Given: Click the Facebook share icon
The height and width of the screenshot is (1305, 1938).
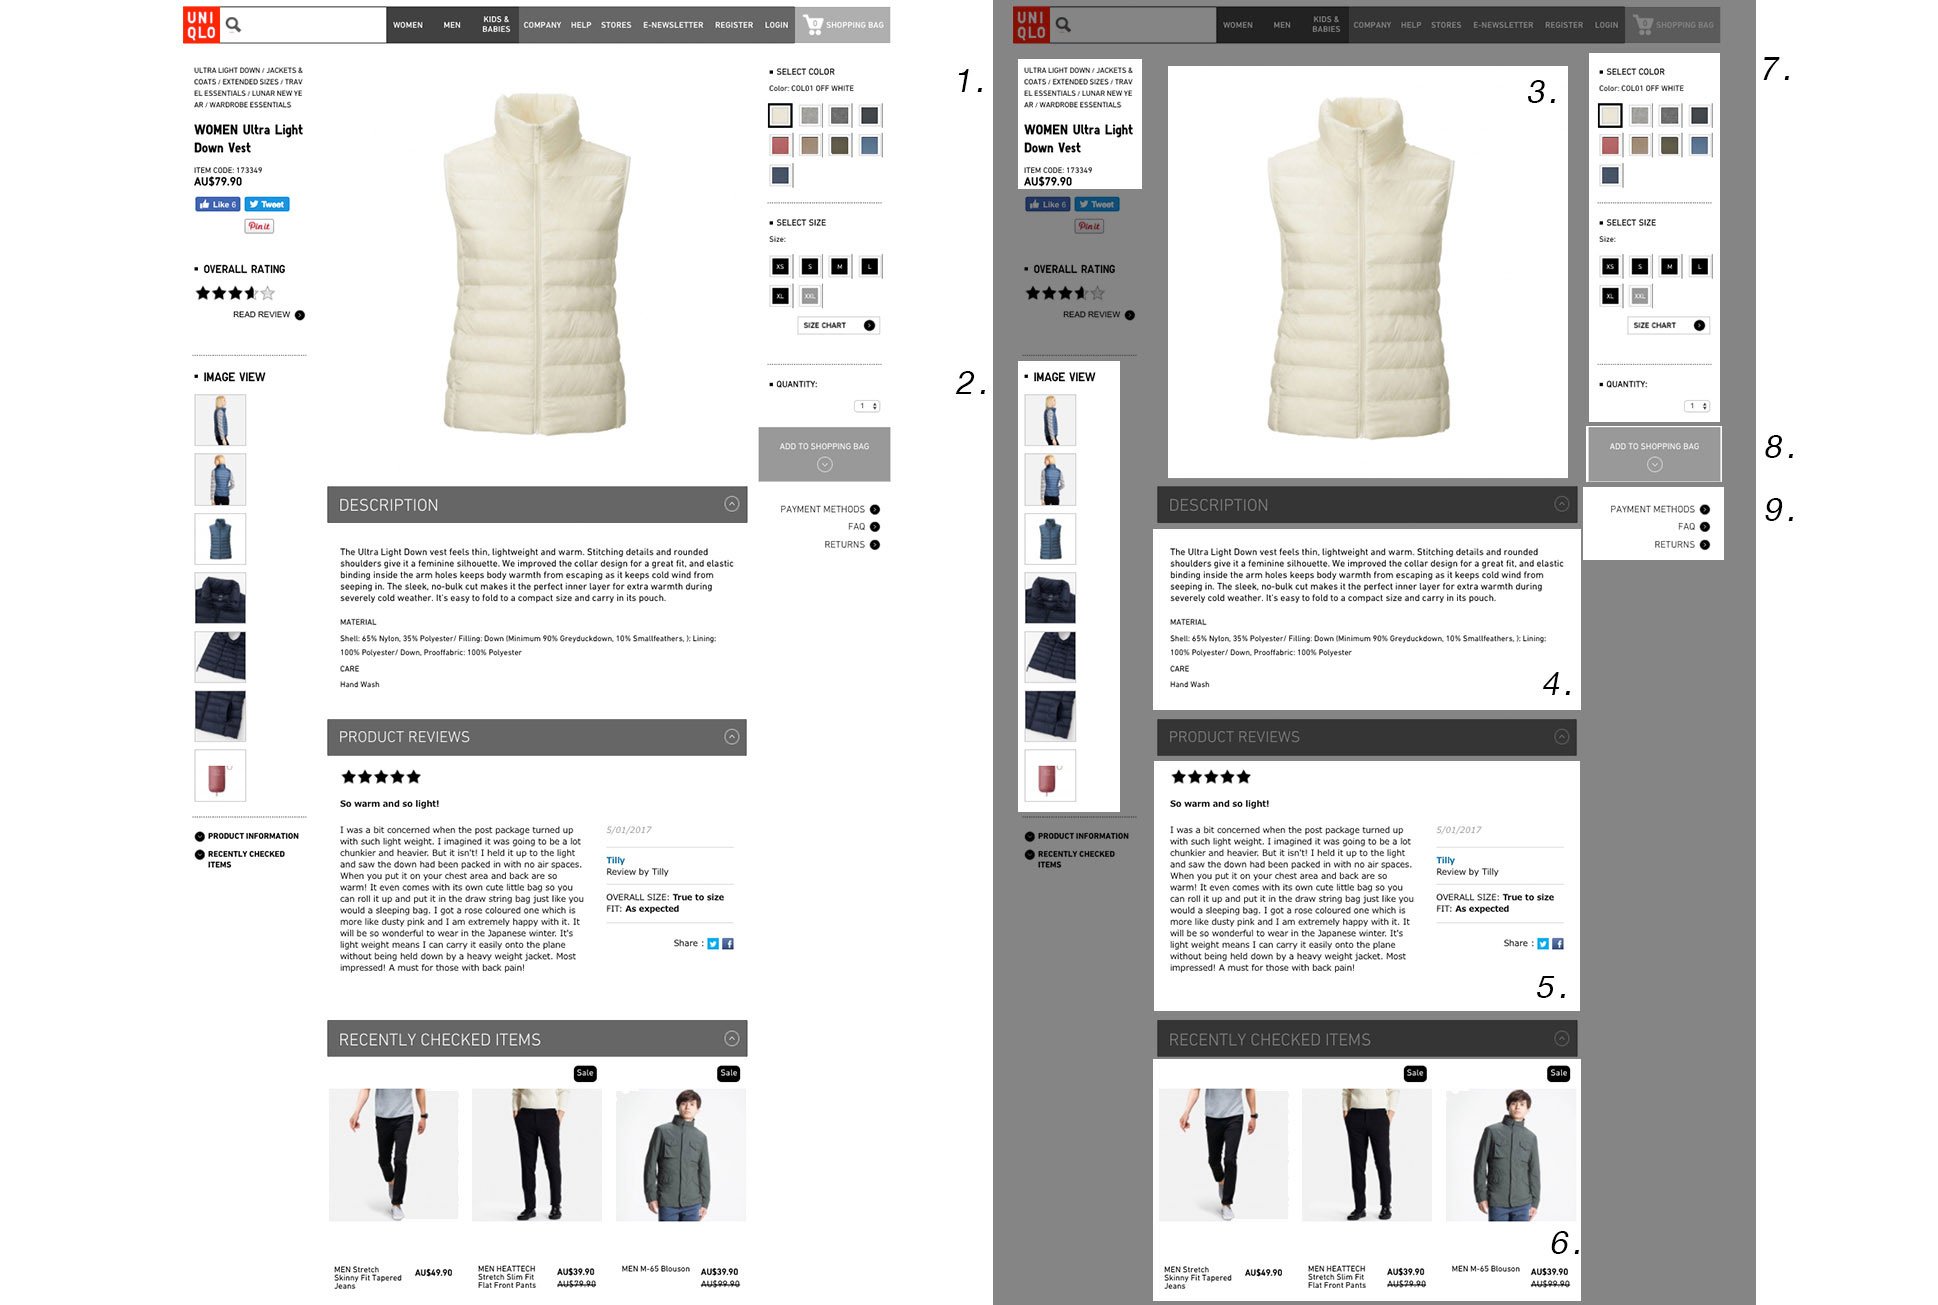Looking at the screenshot, I should pyautogui.click(x=729, y=942).
